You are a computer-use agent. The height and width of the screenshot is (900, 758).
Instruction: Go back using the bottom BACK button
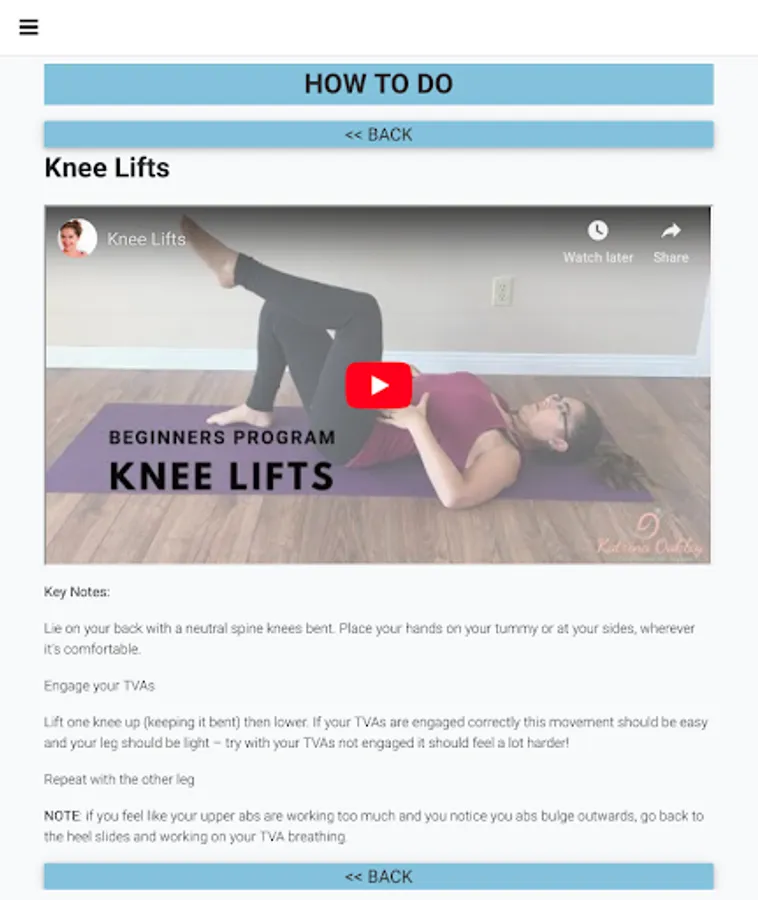[379, 876]
